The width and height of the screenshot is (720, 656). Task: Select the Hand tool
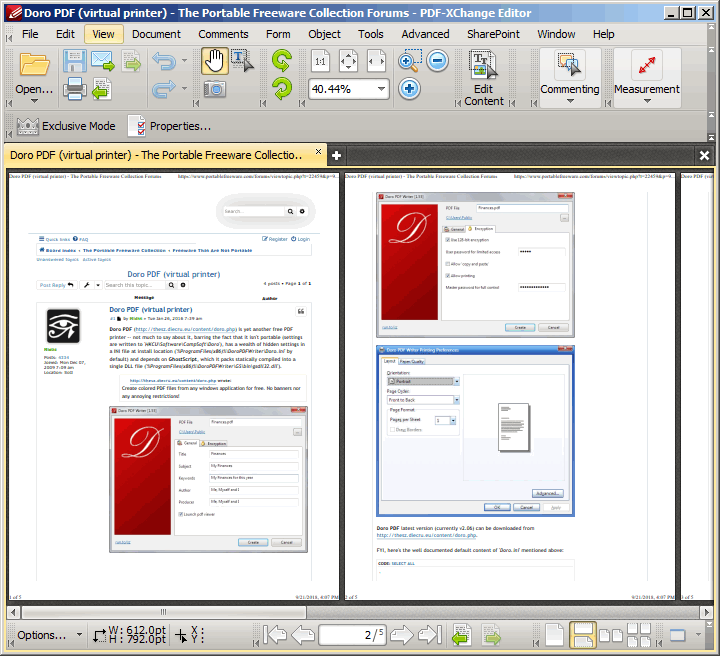[215, 61]
